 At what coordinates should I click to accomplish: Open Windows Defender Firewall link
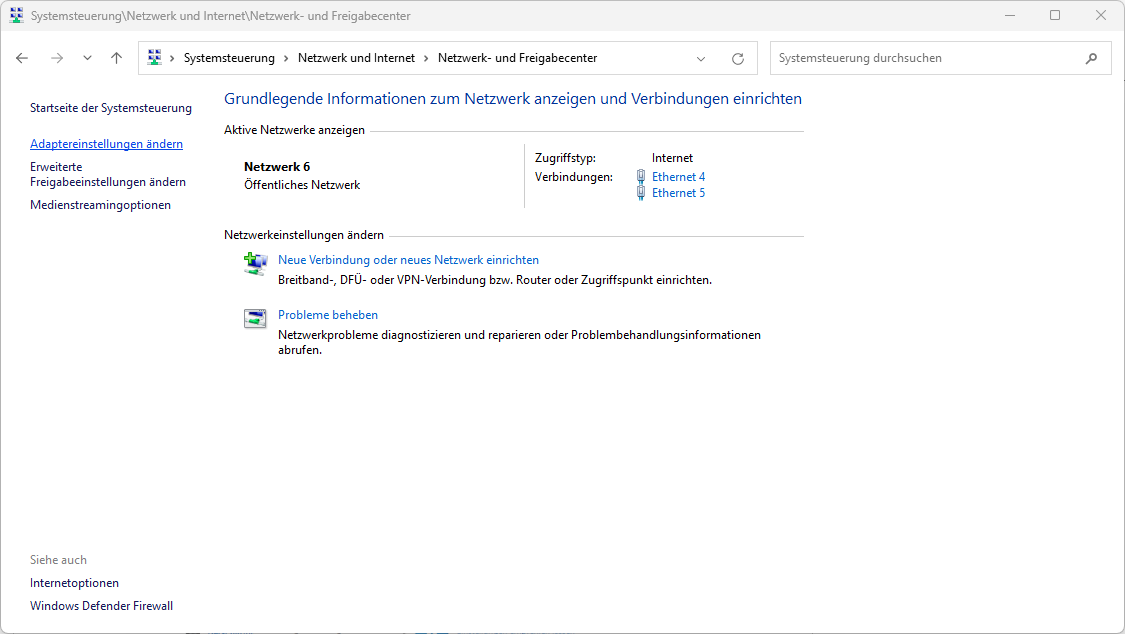click(101, 606)
